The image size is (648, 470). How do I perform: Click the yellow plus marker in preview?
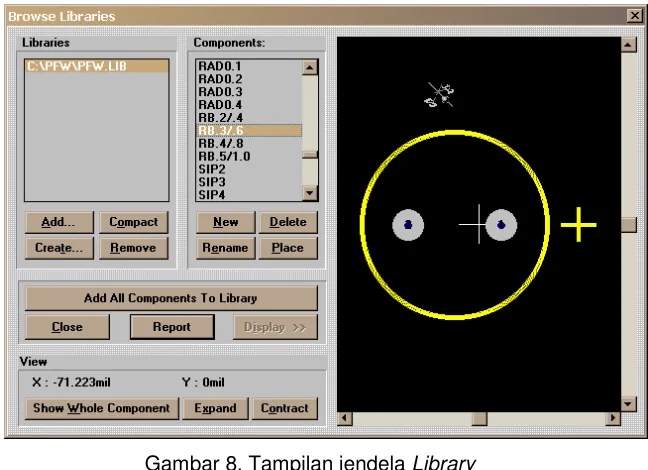tap(579, 224)
